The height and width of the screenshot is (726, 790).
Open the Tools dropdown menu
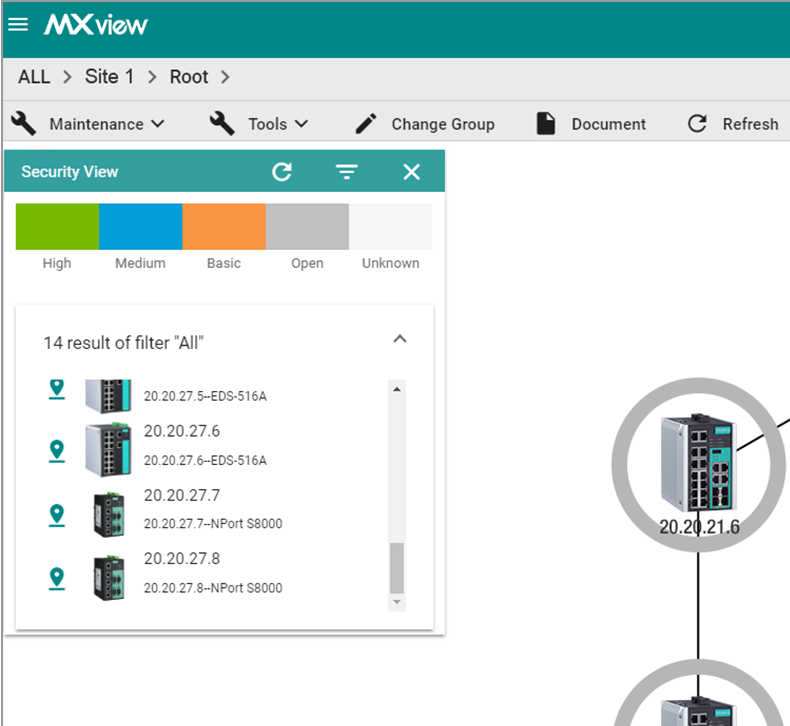pyautogui.click(x=259, y=124)
